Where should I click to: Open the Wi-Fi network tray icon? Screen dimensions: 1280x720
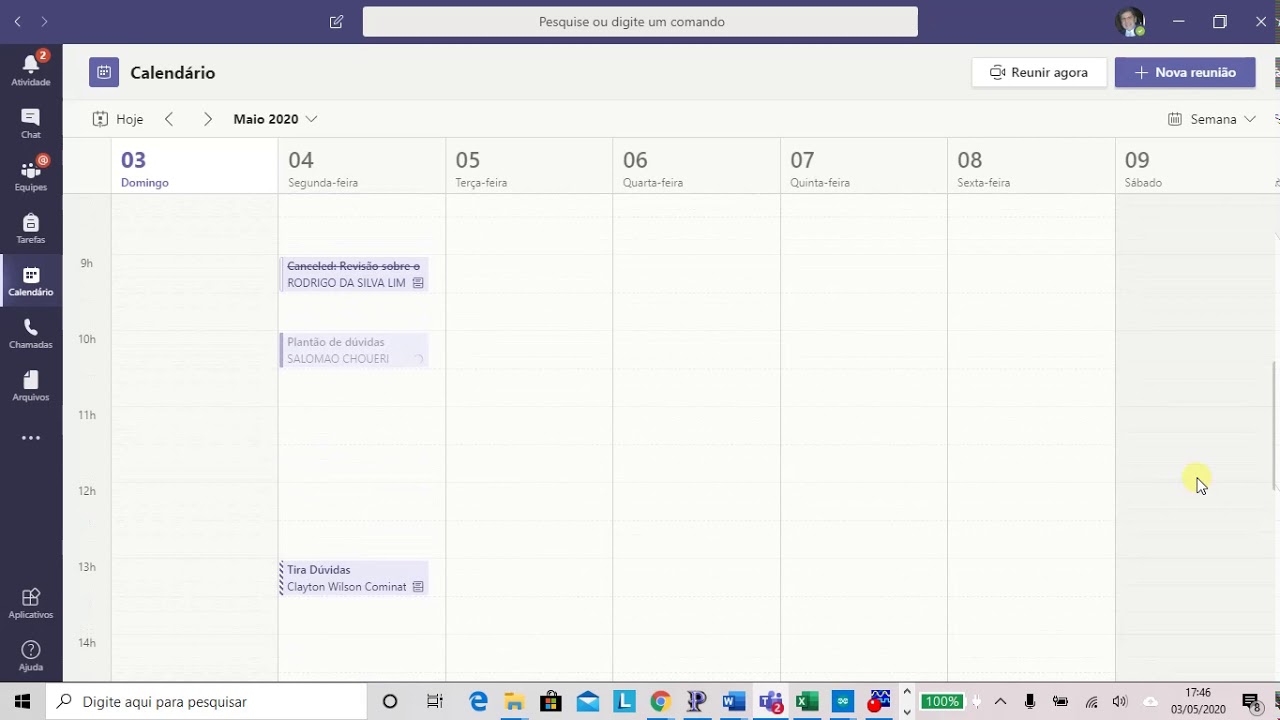click(x=1091, y=702)
